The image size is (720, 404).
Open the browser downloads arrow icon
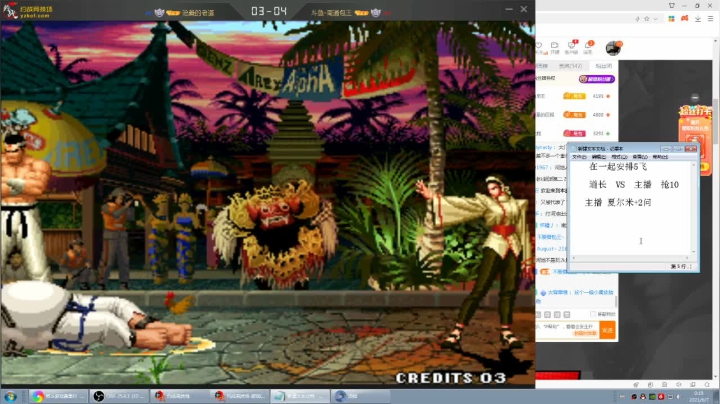pyautogui.click(x=698, y=19)
